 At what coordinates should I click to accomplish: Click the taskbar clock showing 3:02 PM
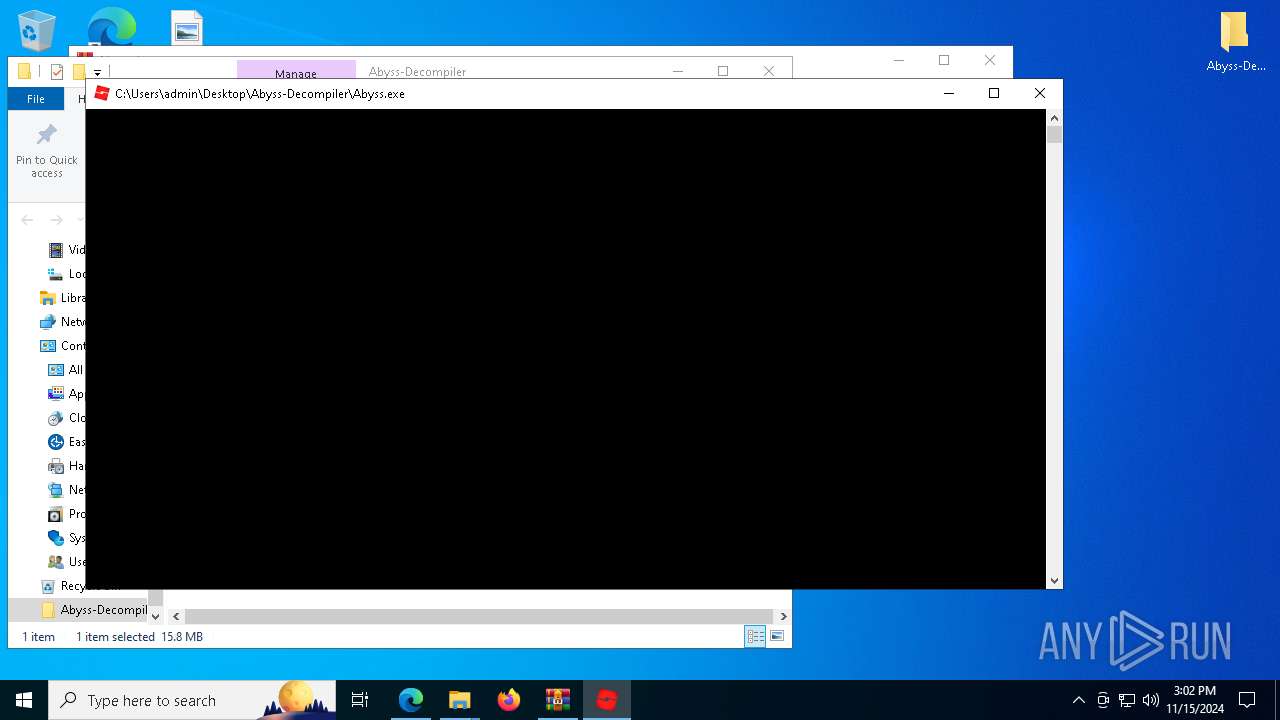pos(1195,700)
